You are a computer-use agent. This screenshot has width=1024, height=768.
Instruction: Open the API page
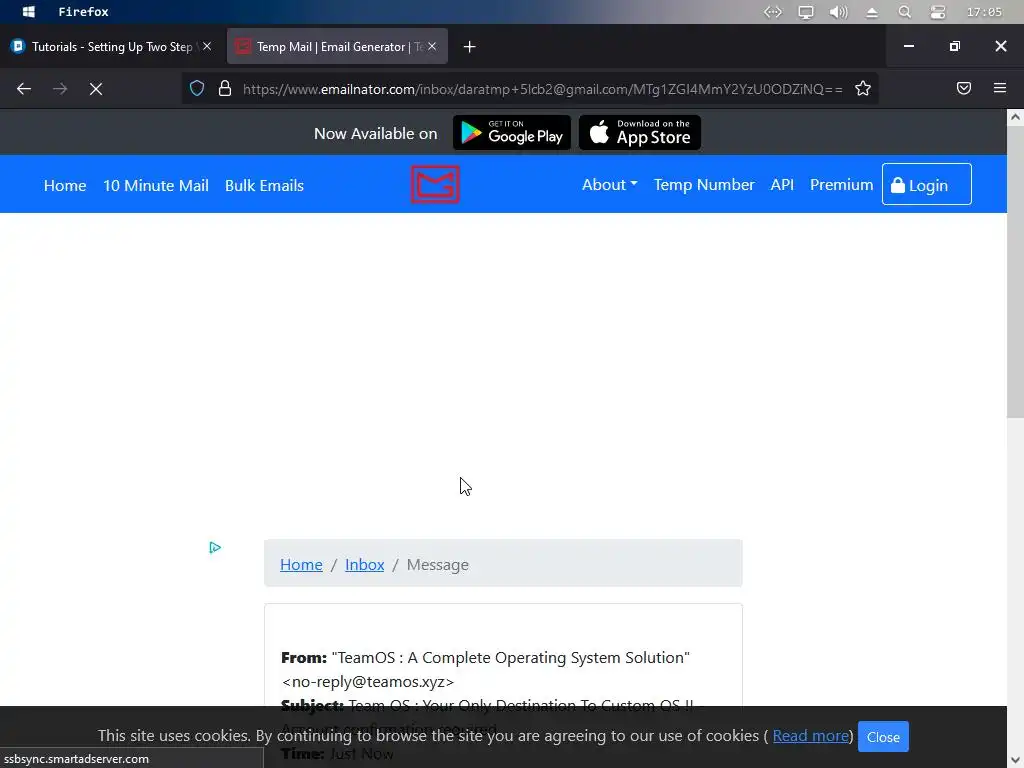click(782, 185)
